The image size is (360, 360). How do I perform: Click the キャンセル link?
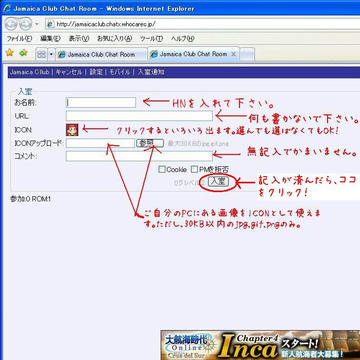(69, 72)
